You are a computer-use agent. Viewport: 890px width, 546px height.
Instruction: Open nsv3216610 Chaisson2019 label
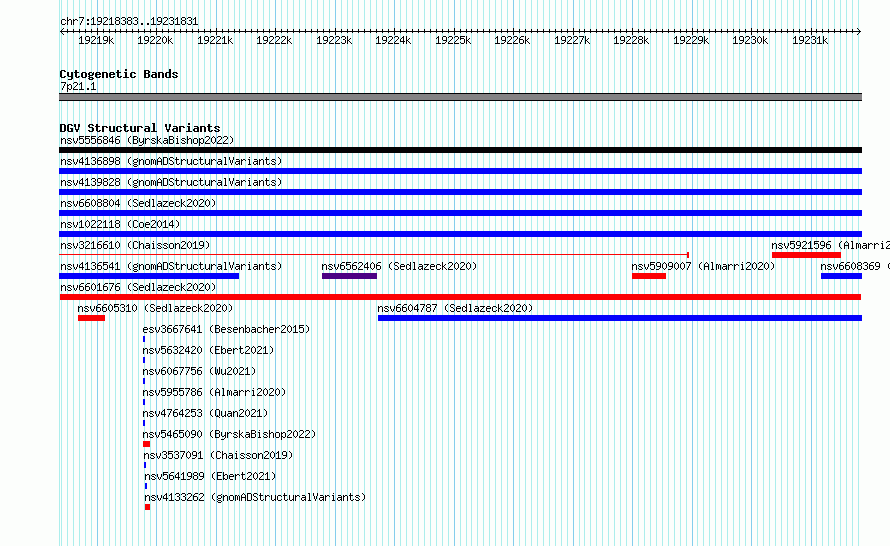click(135, 245)
